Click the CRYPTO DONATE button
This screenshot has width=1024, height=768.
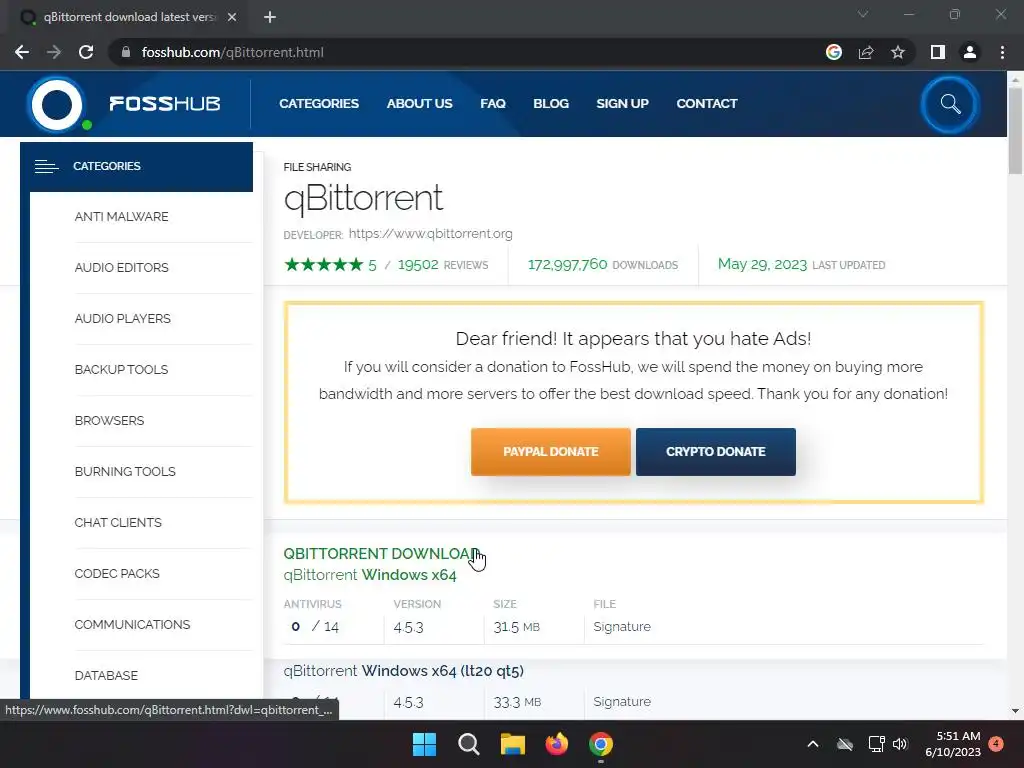coord(716,452)
